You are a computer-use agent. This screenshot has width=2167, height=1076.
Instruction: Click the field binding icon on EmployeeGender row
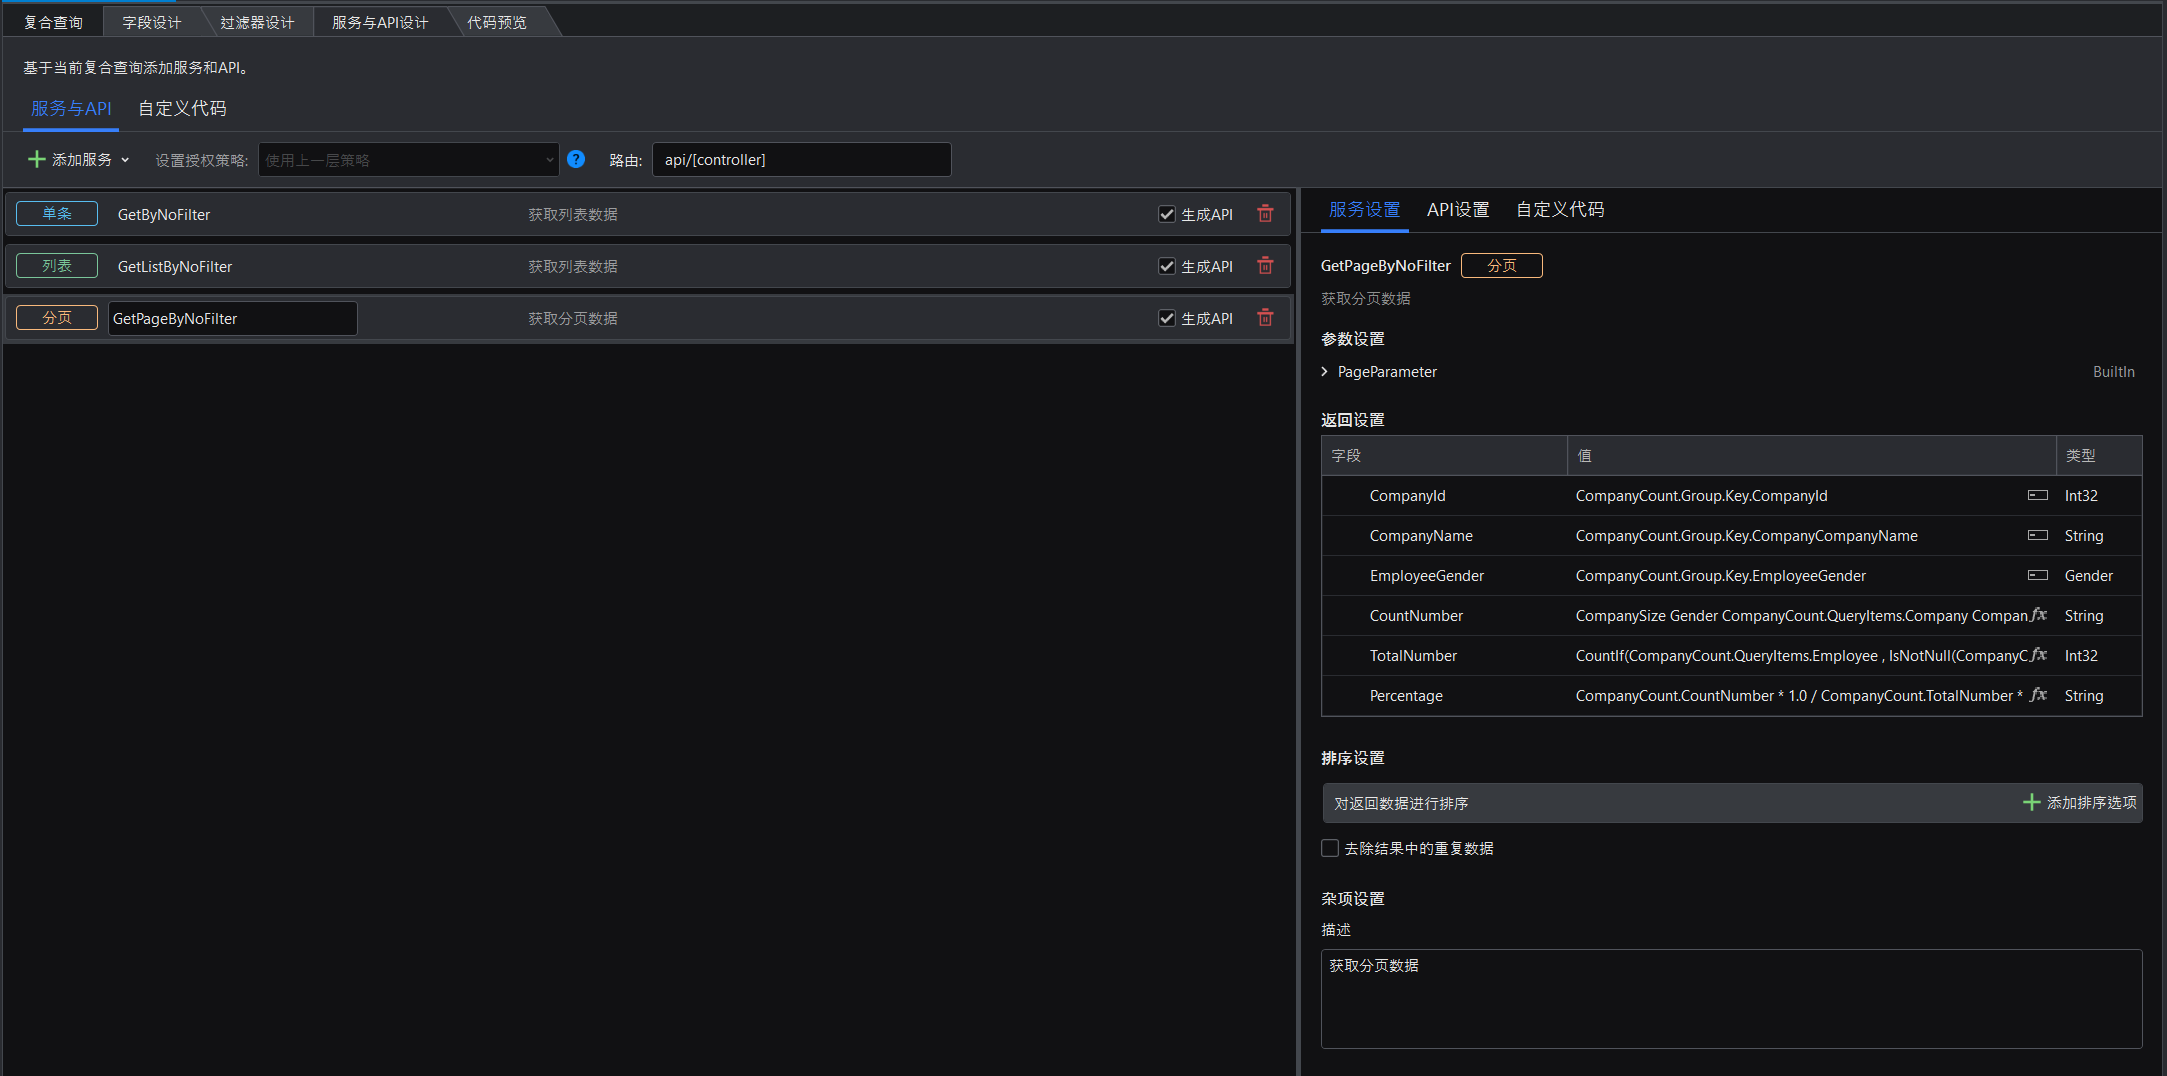(x=2037, y=575)
